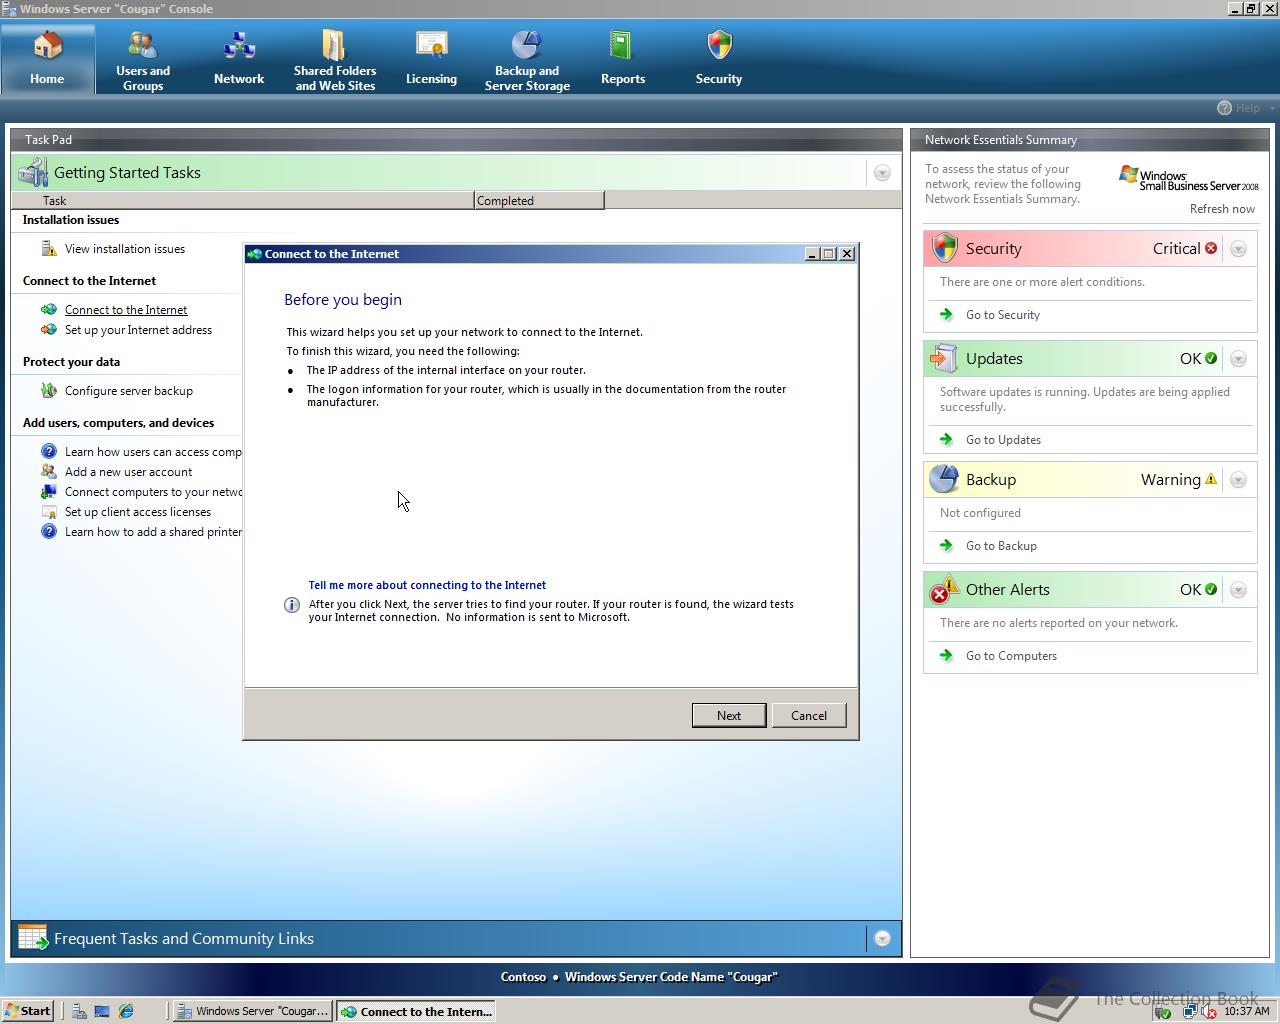The width and height of the screenshot is (1280, 1024).
Task: Launch Internet Explorer from quick launch
Action: tap(126, 1011)
